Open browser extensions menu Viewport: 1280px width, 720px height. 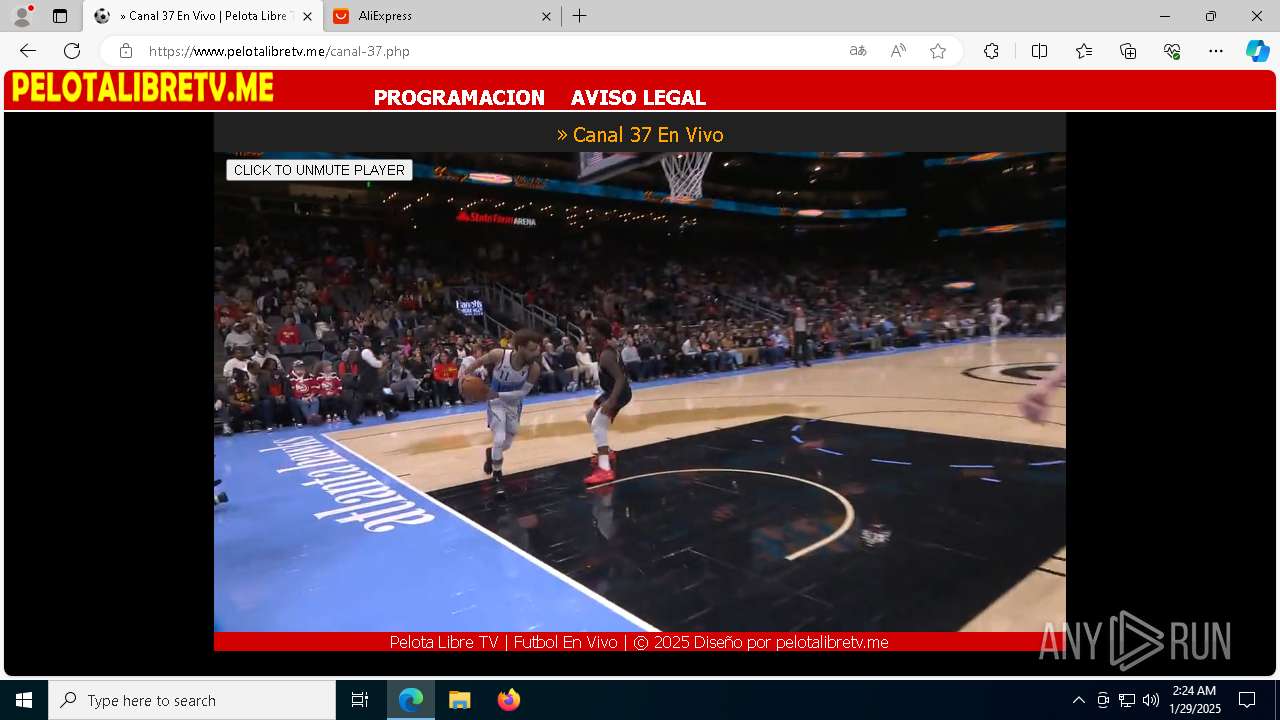(991, 51)
